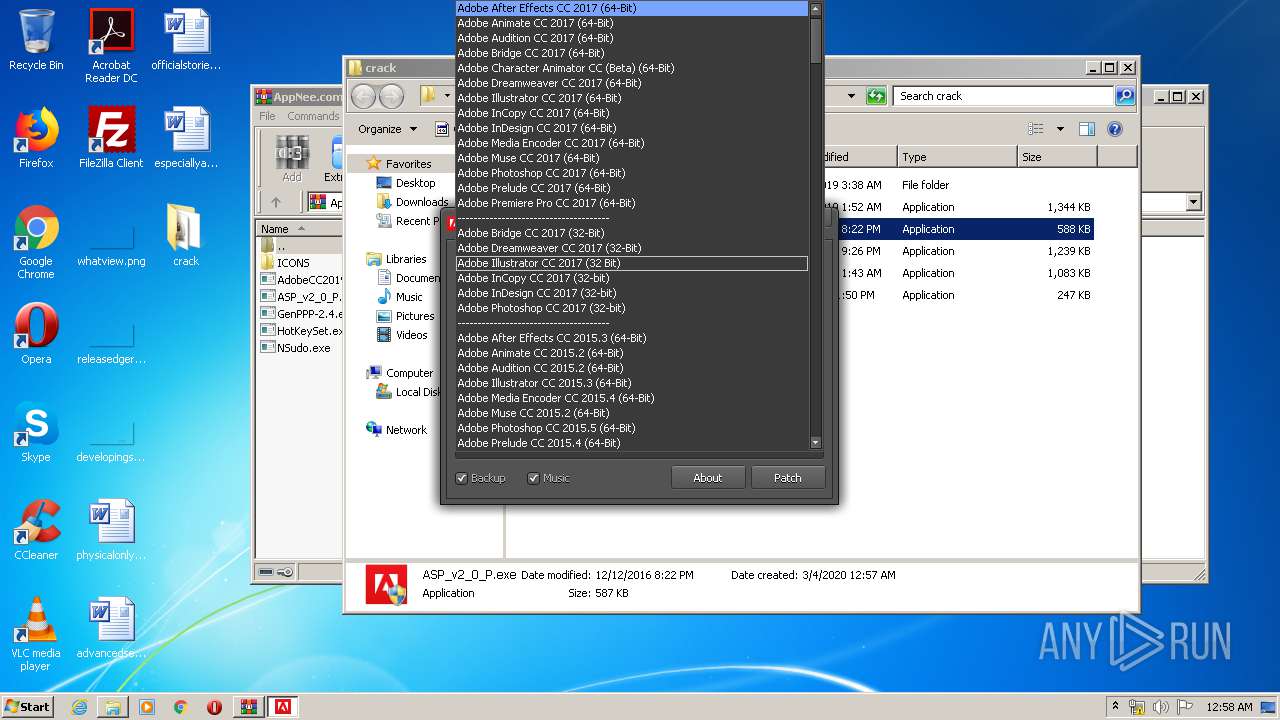The image size is (1280, 720).
Task: Select the especiallya Word document icon
Action: [186, 137]
